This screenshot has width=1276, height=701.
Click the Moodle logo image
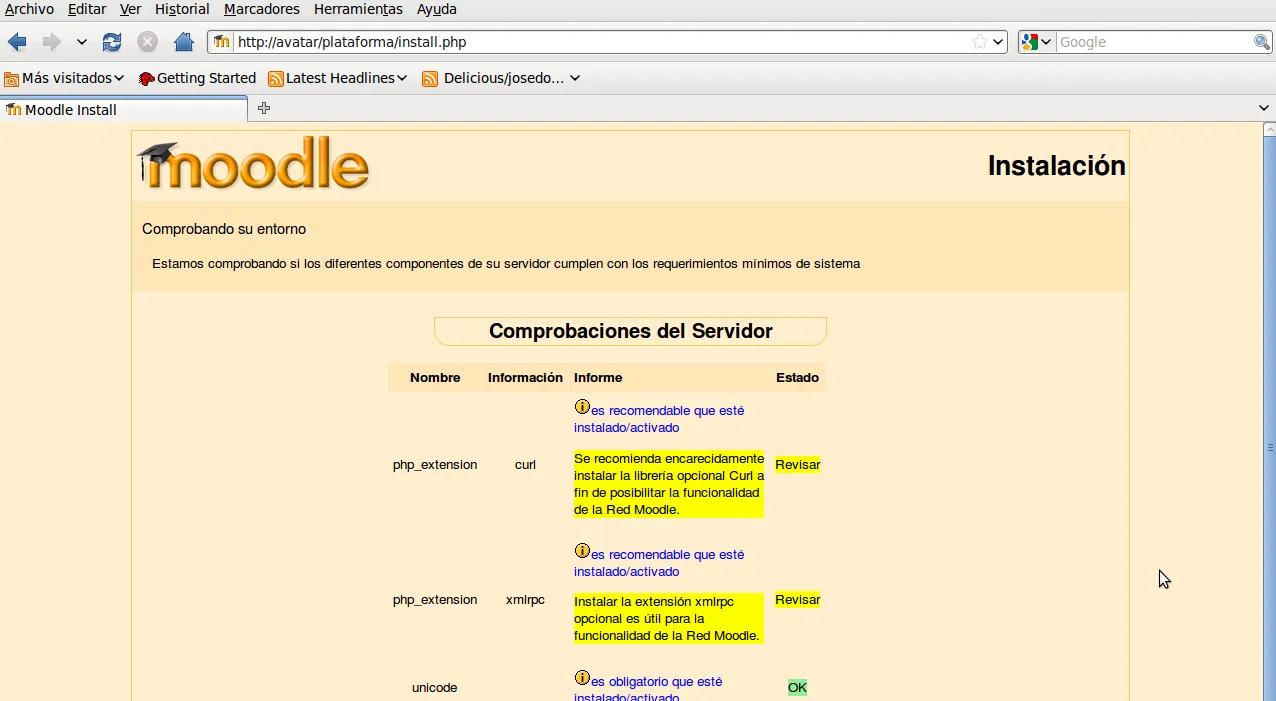(x=254, y=164)
